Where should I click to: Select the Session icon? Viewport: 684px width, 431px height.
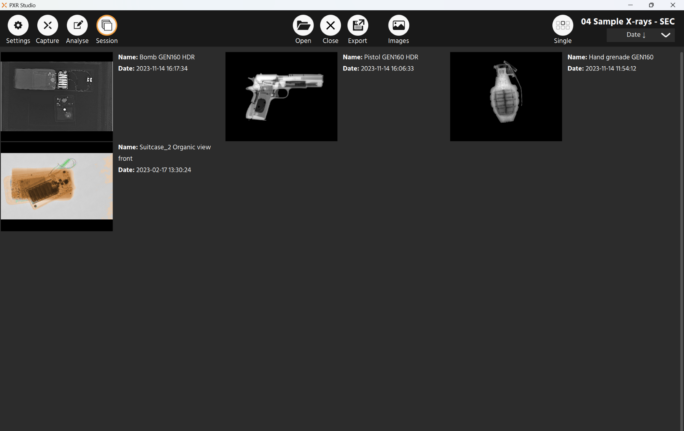coord(106,25)
